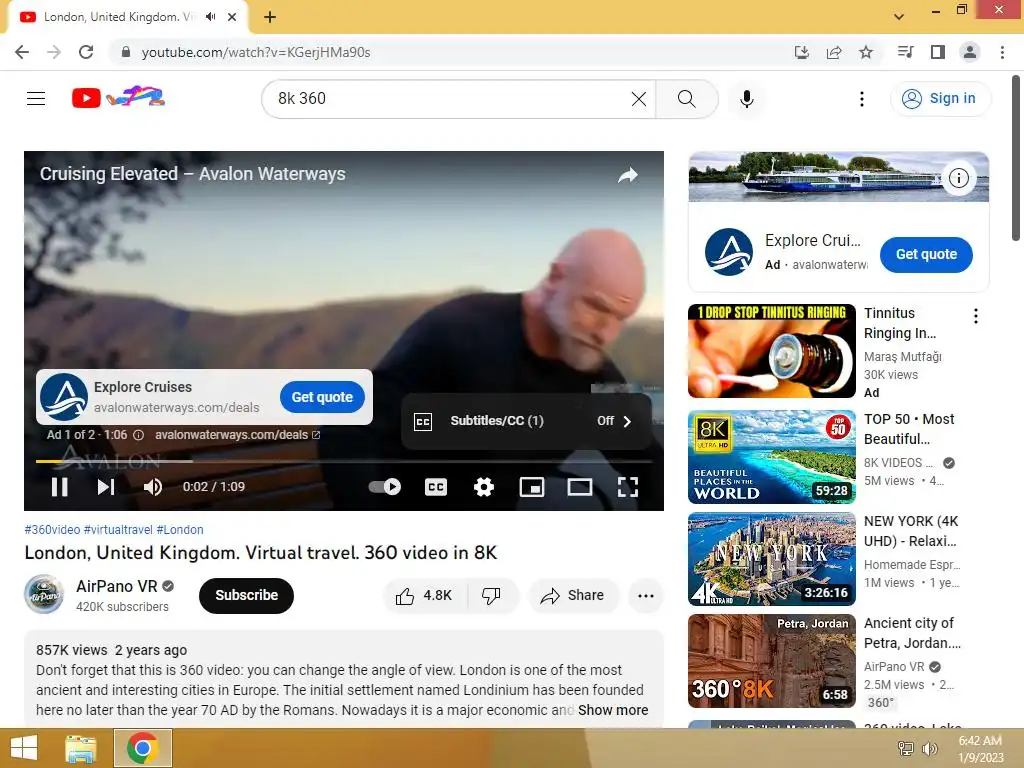Mute the video player volume
The width and height of the screenshot is (1024, 768).
click(153, 487)
